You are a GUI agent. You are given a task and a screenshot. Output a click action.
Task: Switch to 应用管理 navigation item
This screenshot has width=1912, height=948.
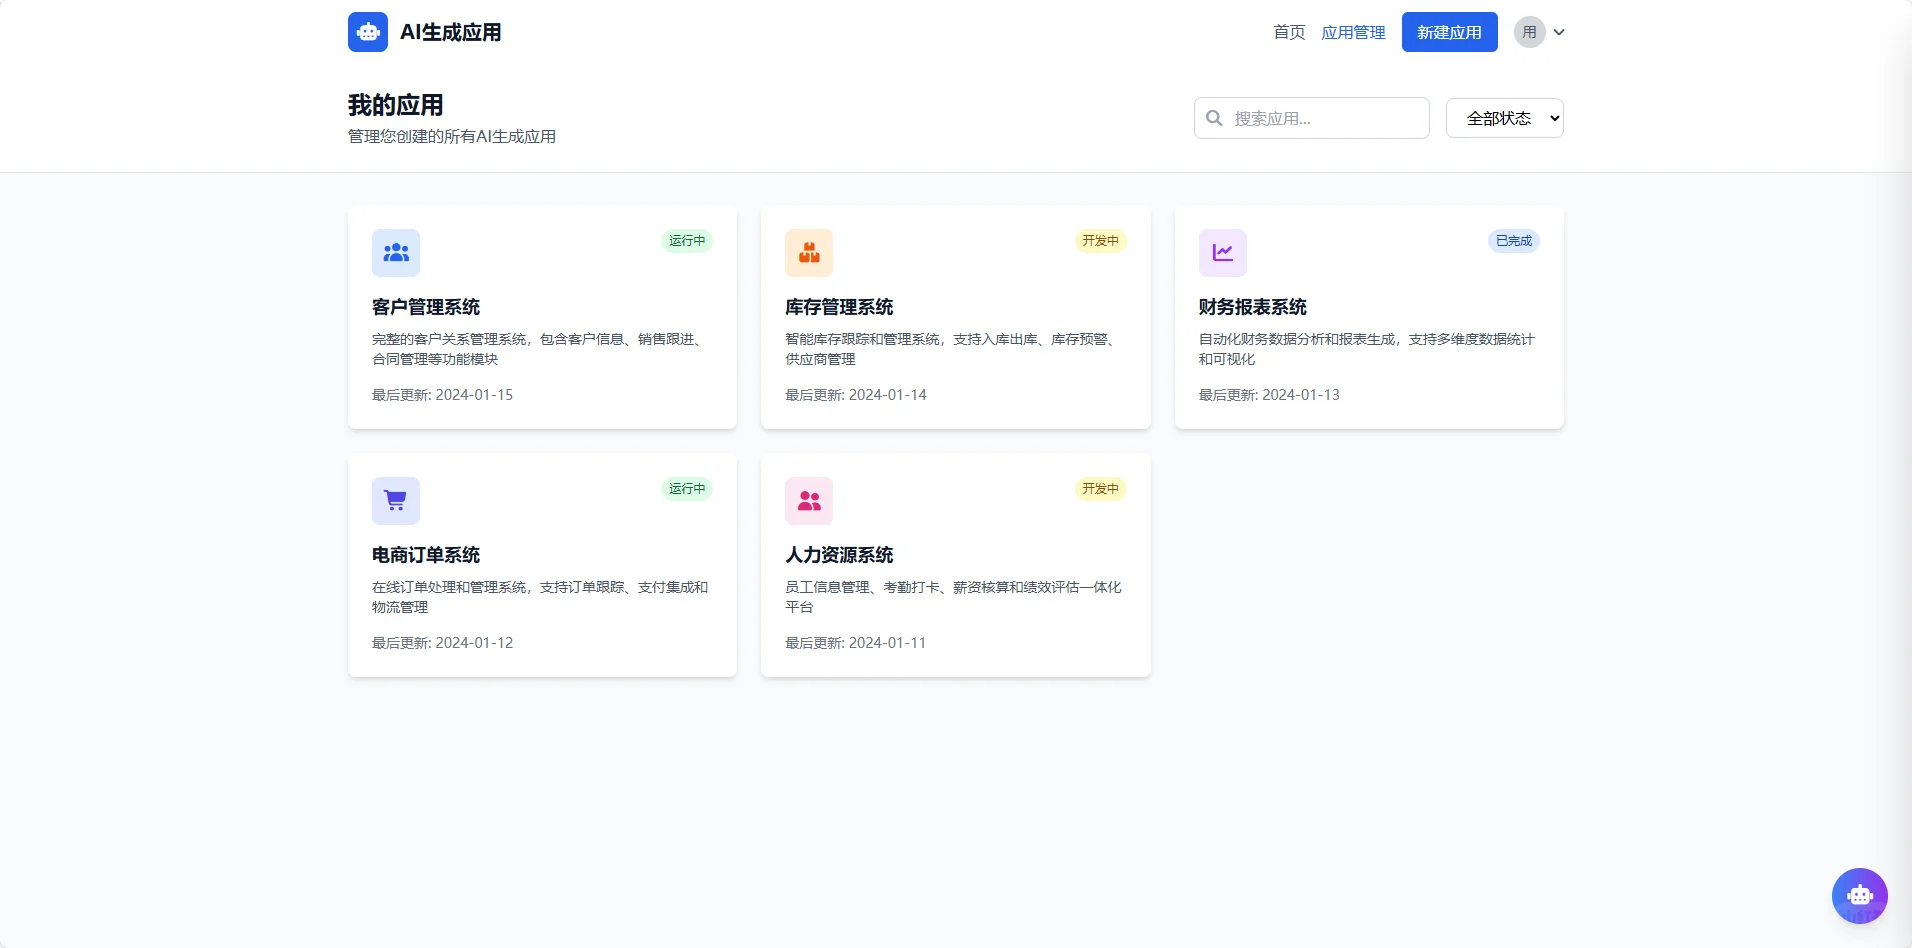point(1353,31)
